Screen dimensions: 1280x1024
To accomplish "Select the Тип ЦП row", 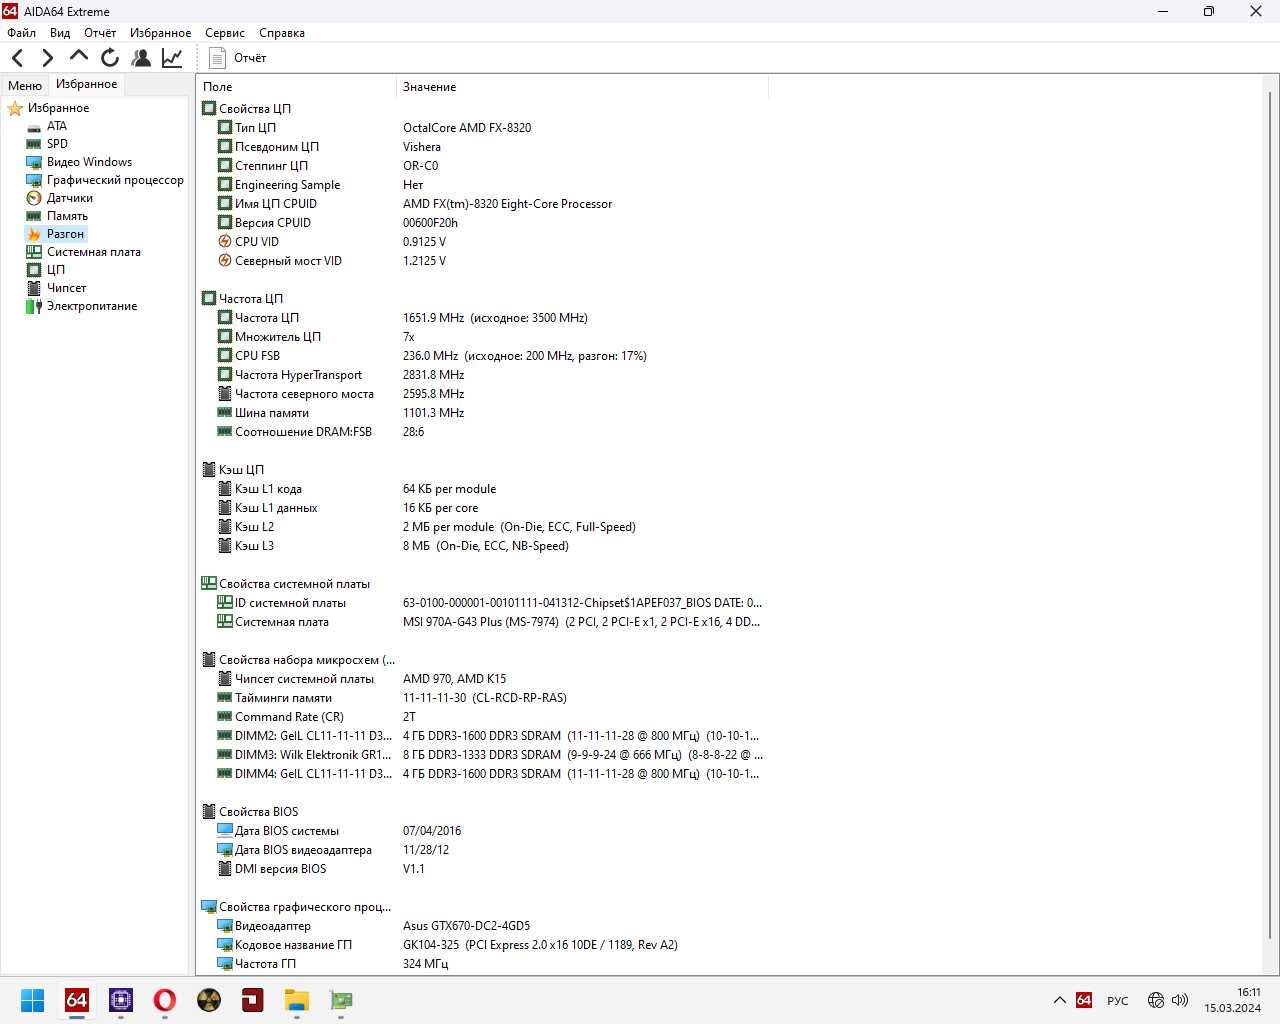I will [482, 128].
